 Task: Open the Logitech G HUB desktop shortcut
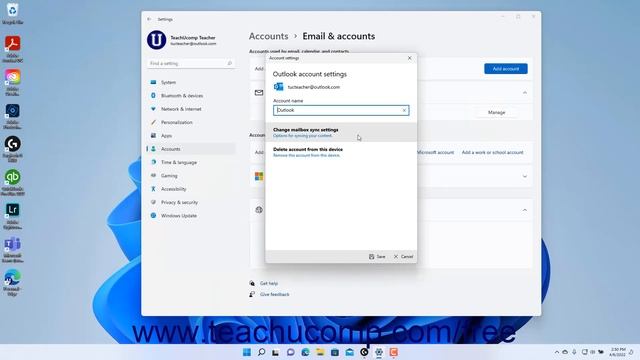click(x=12, y=144)
